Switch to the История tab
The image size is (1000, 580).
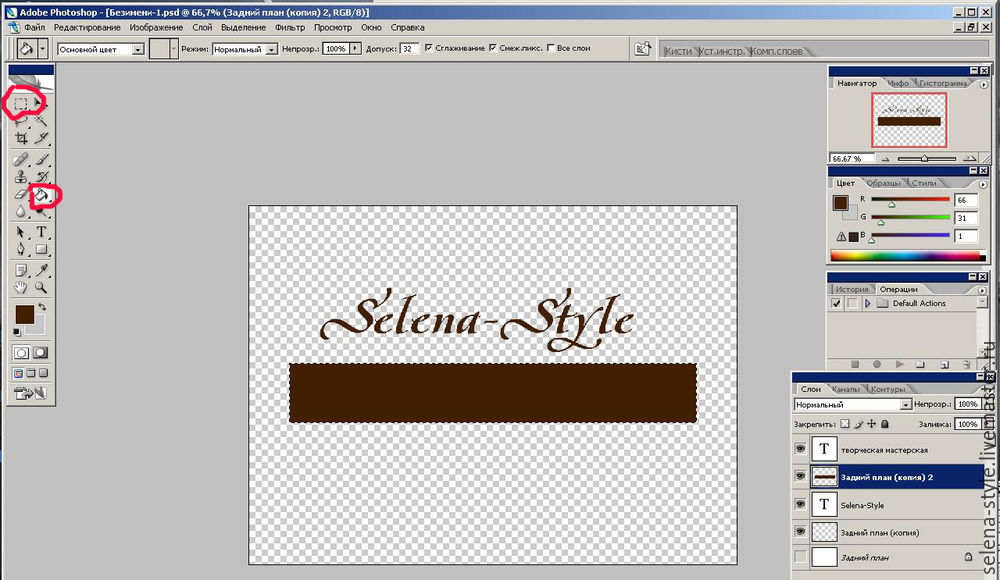tap(852, 289)
